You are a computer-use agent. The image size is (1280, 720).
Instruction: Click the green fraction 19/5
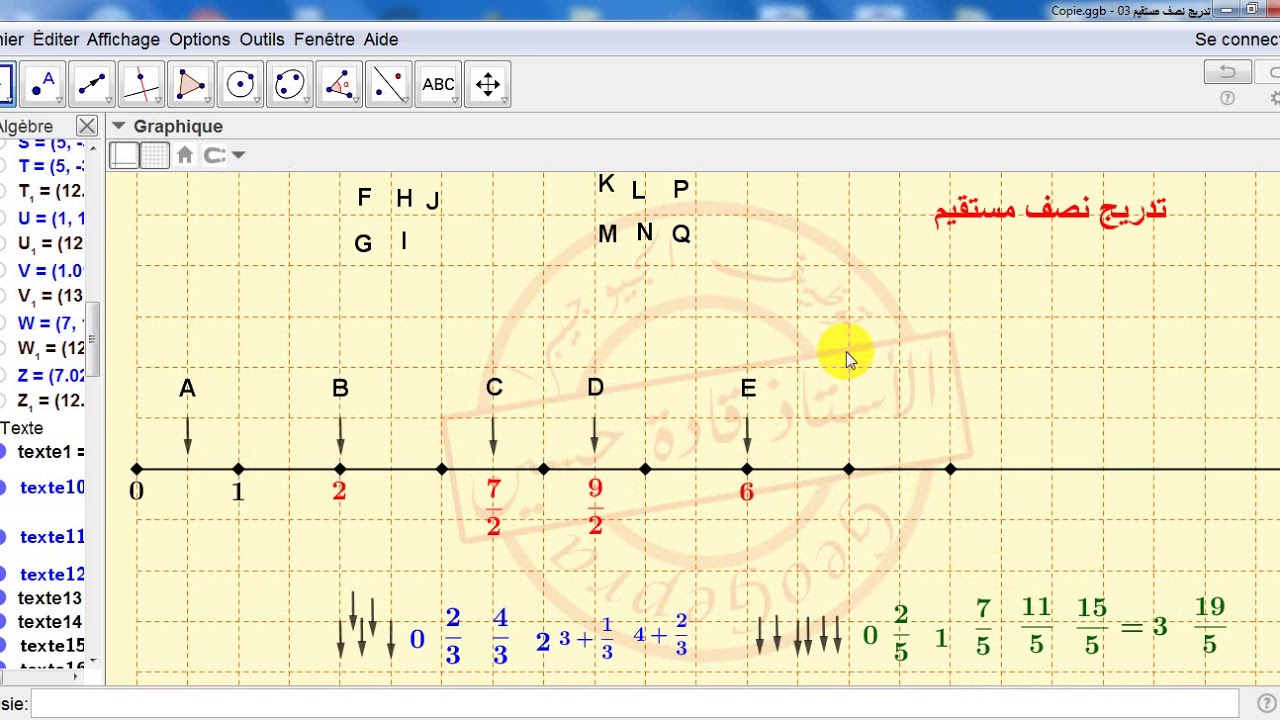(x=1209, y=624)
